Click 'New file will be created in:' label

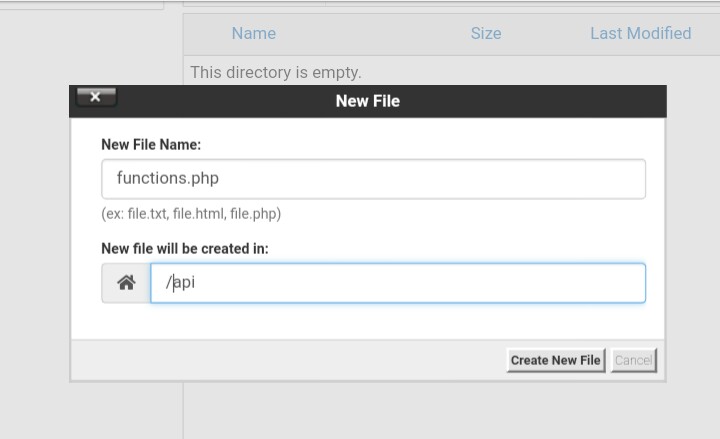(185, 248)
